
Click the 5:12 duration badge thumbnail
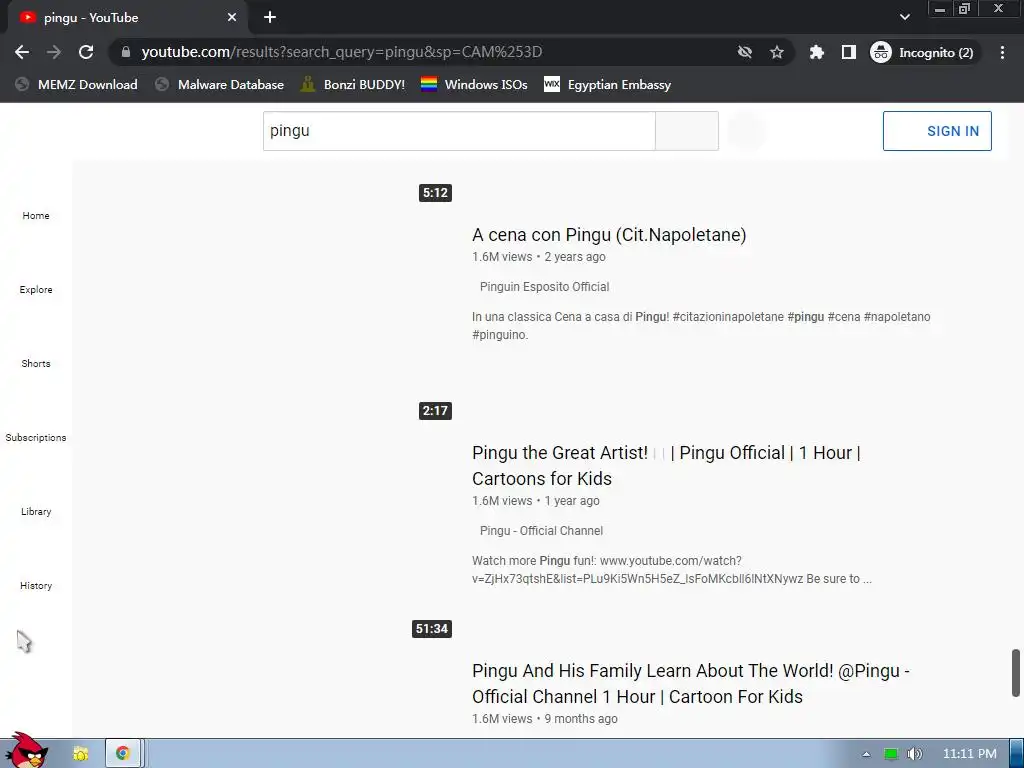coord(435,193)
